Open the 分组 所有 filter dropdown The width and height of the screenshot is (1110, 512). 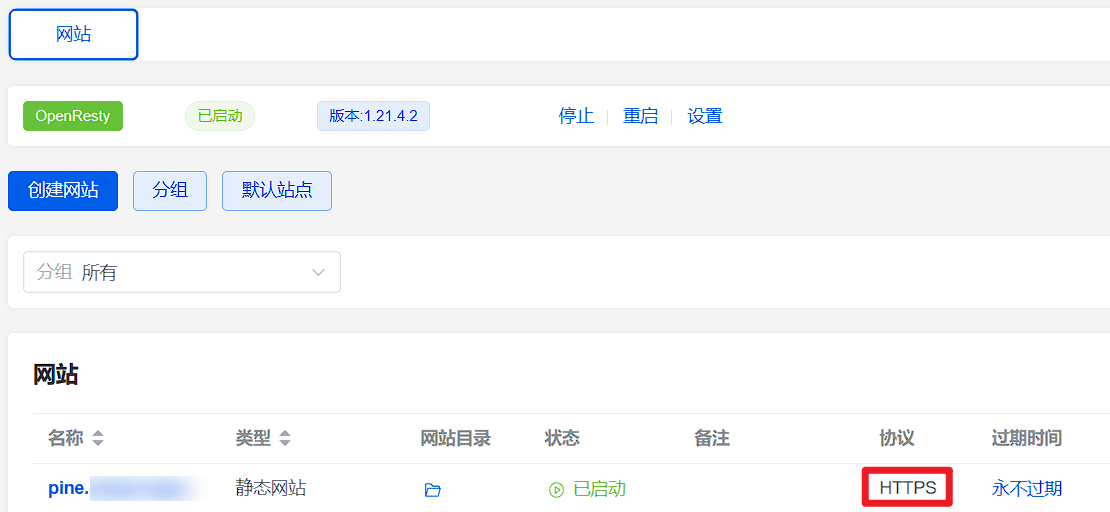[x=182, y=272]
